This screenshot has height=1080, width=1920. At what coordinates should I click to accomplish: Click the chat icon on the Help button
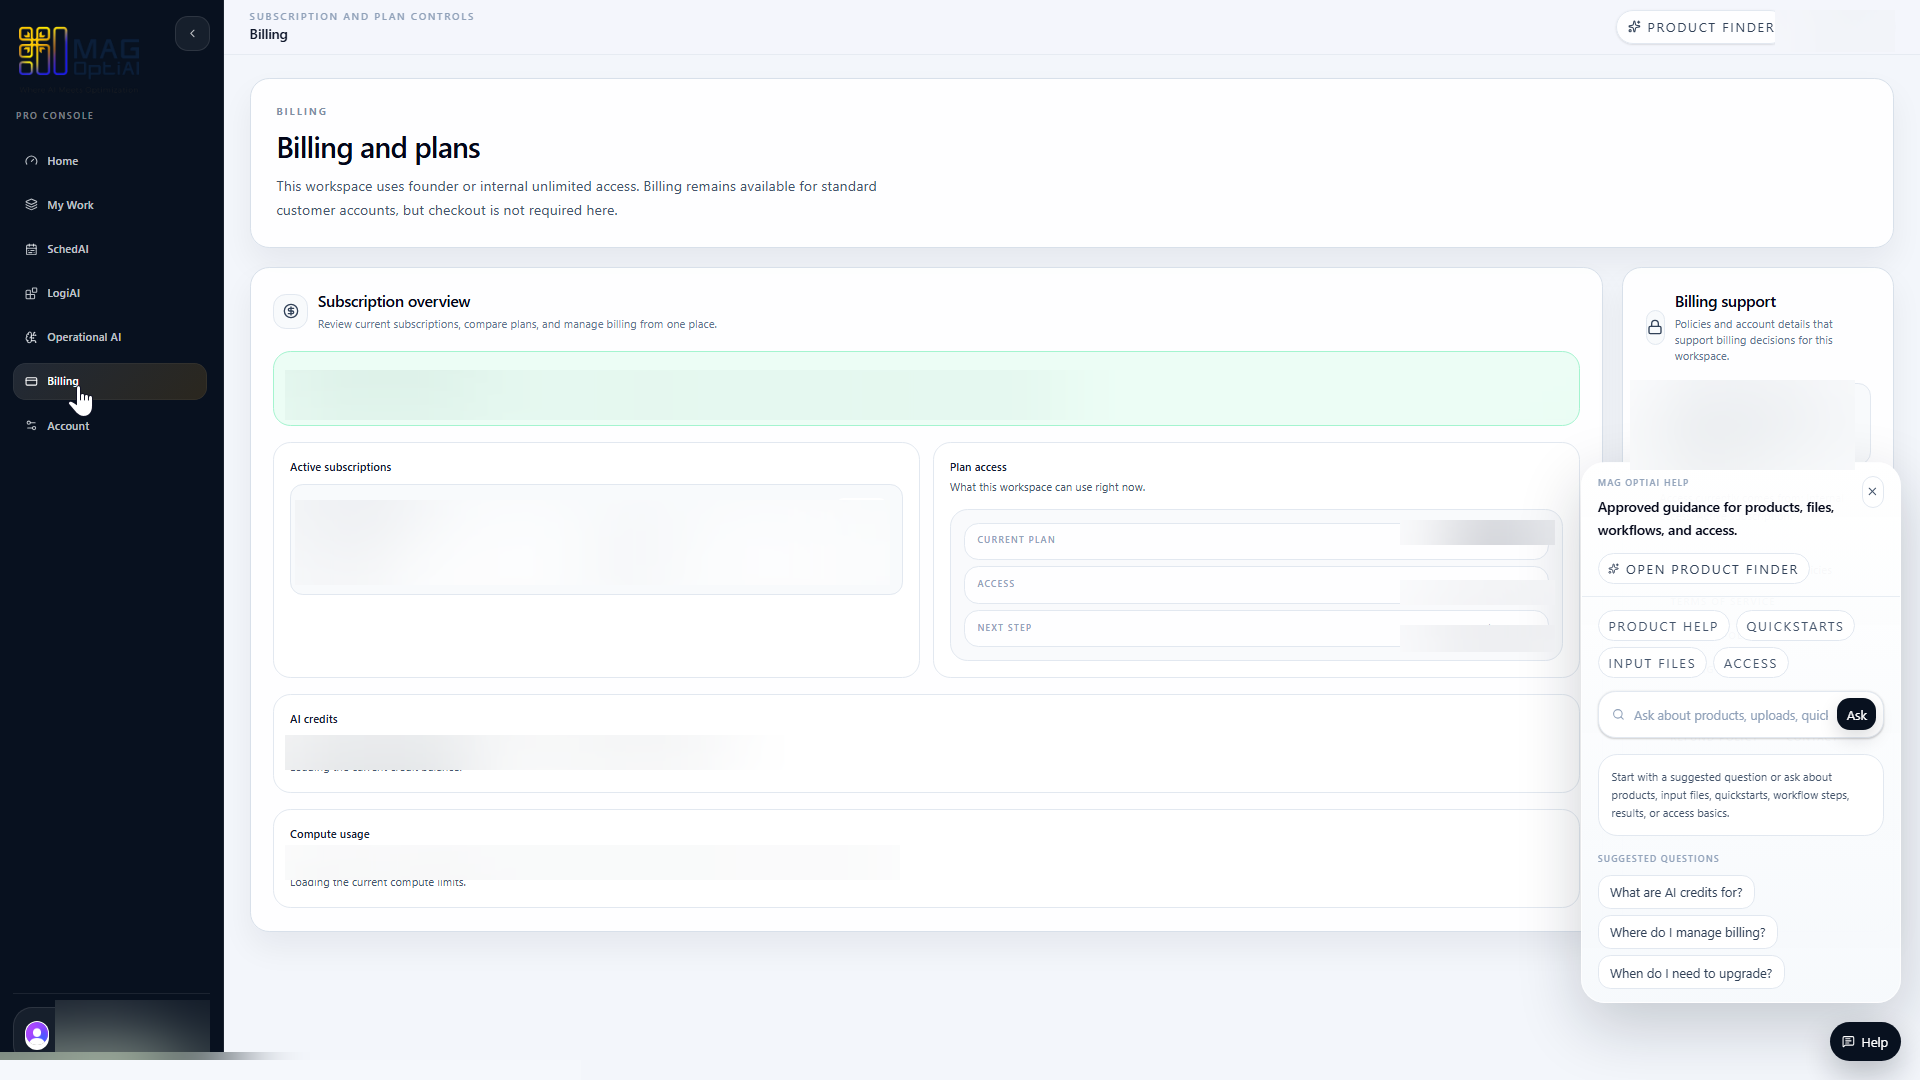(x=1848, y=1042)
